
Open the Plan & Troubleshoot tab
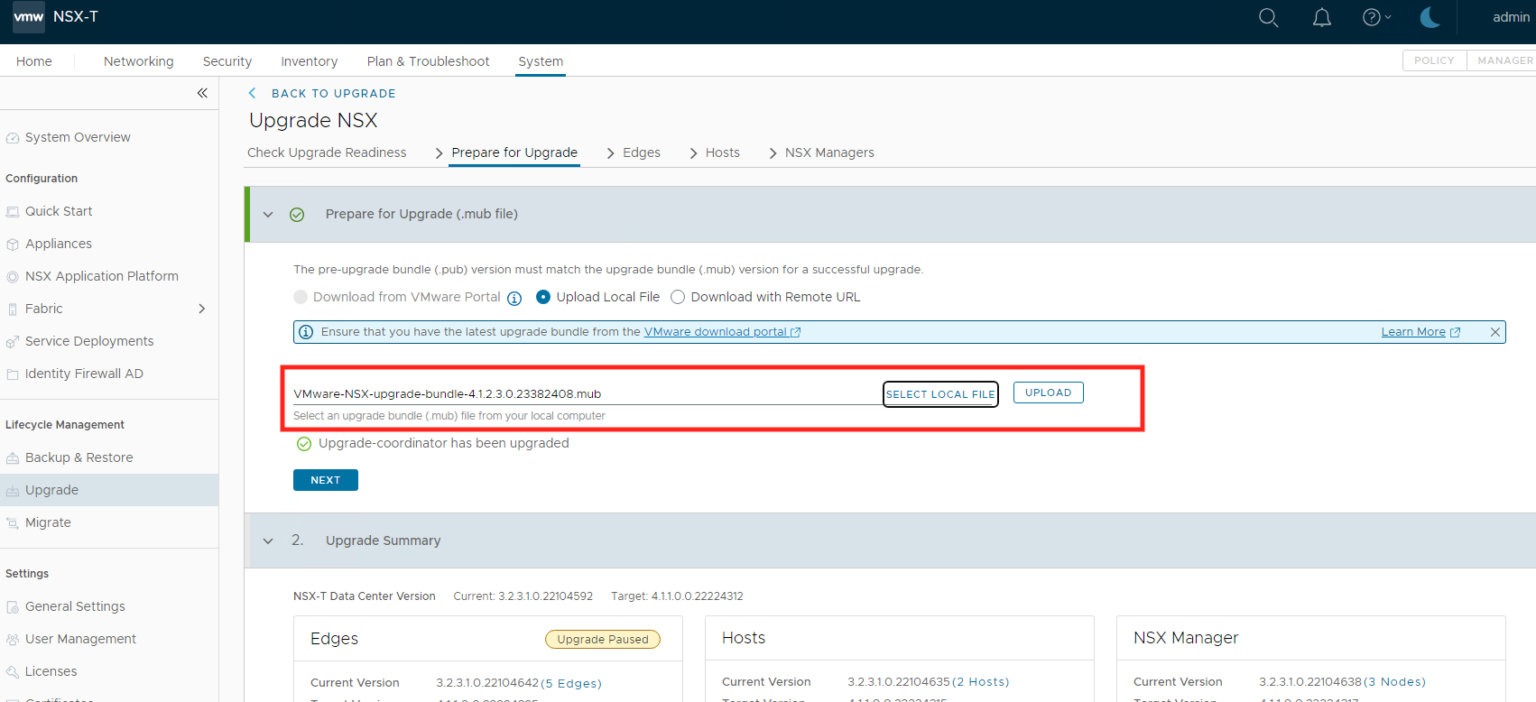click(428, 61)
